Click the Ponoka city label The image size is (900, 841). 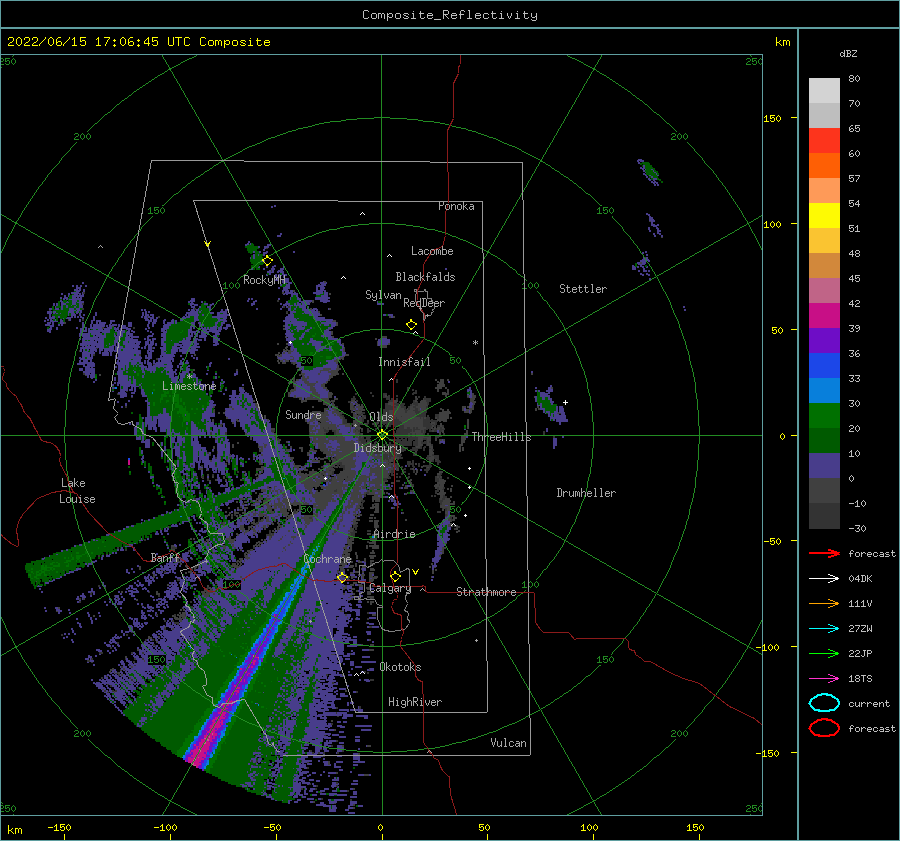pyautogui.click(x=456, y=206)
